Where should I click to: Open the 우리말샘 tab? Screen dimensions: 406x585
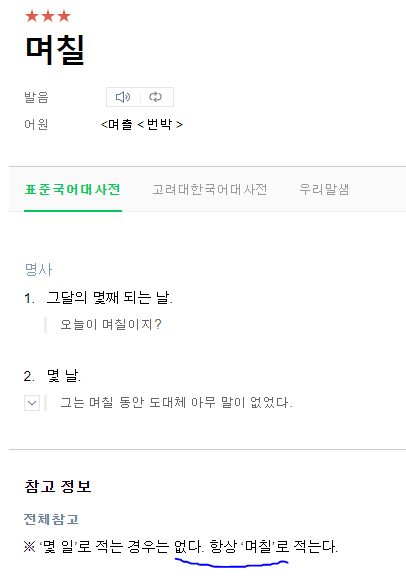tap(324, 190)
